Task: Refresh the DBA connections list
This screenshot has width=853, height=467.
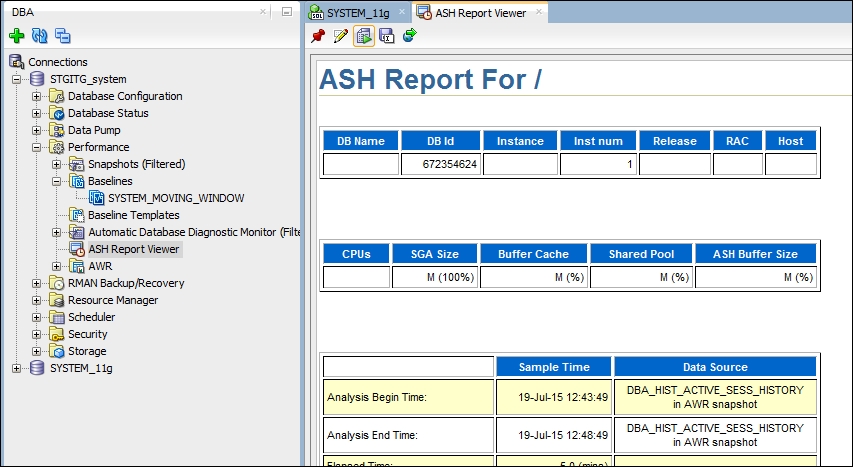Action: click(40, 36)
